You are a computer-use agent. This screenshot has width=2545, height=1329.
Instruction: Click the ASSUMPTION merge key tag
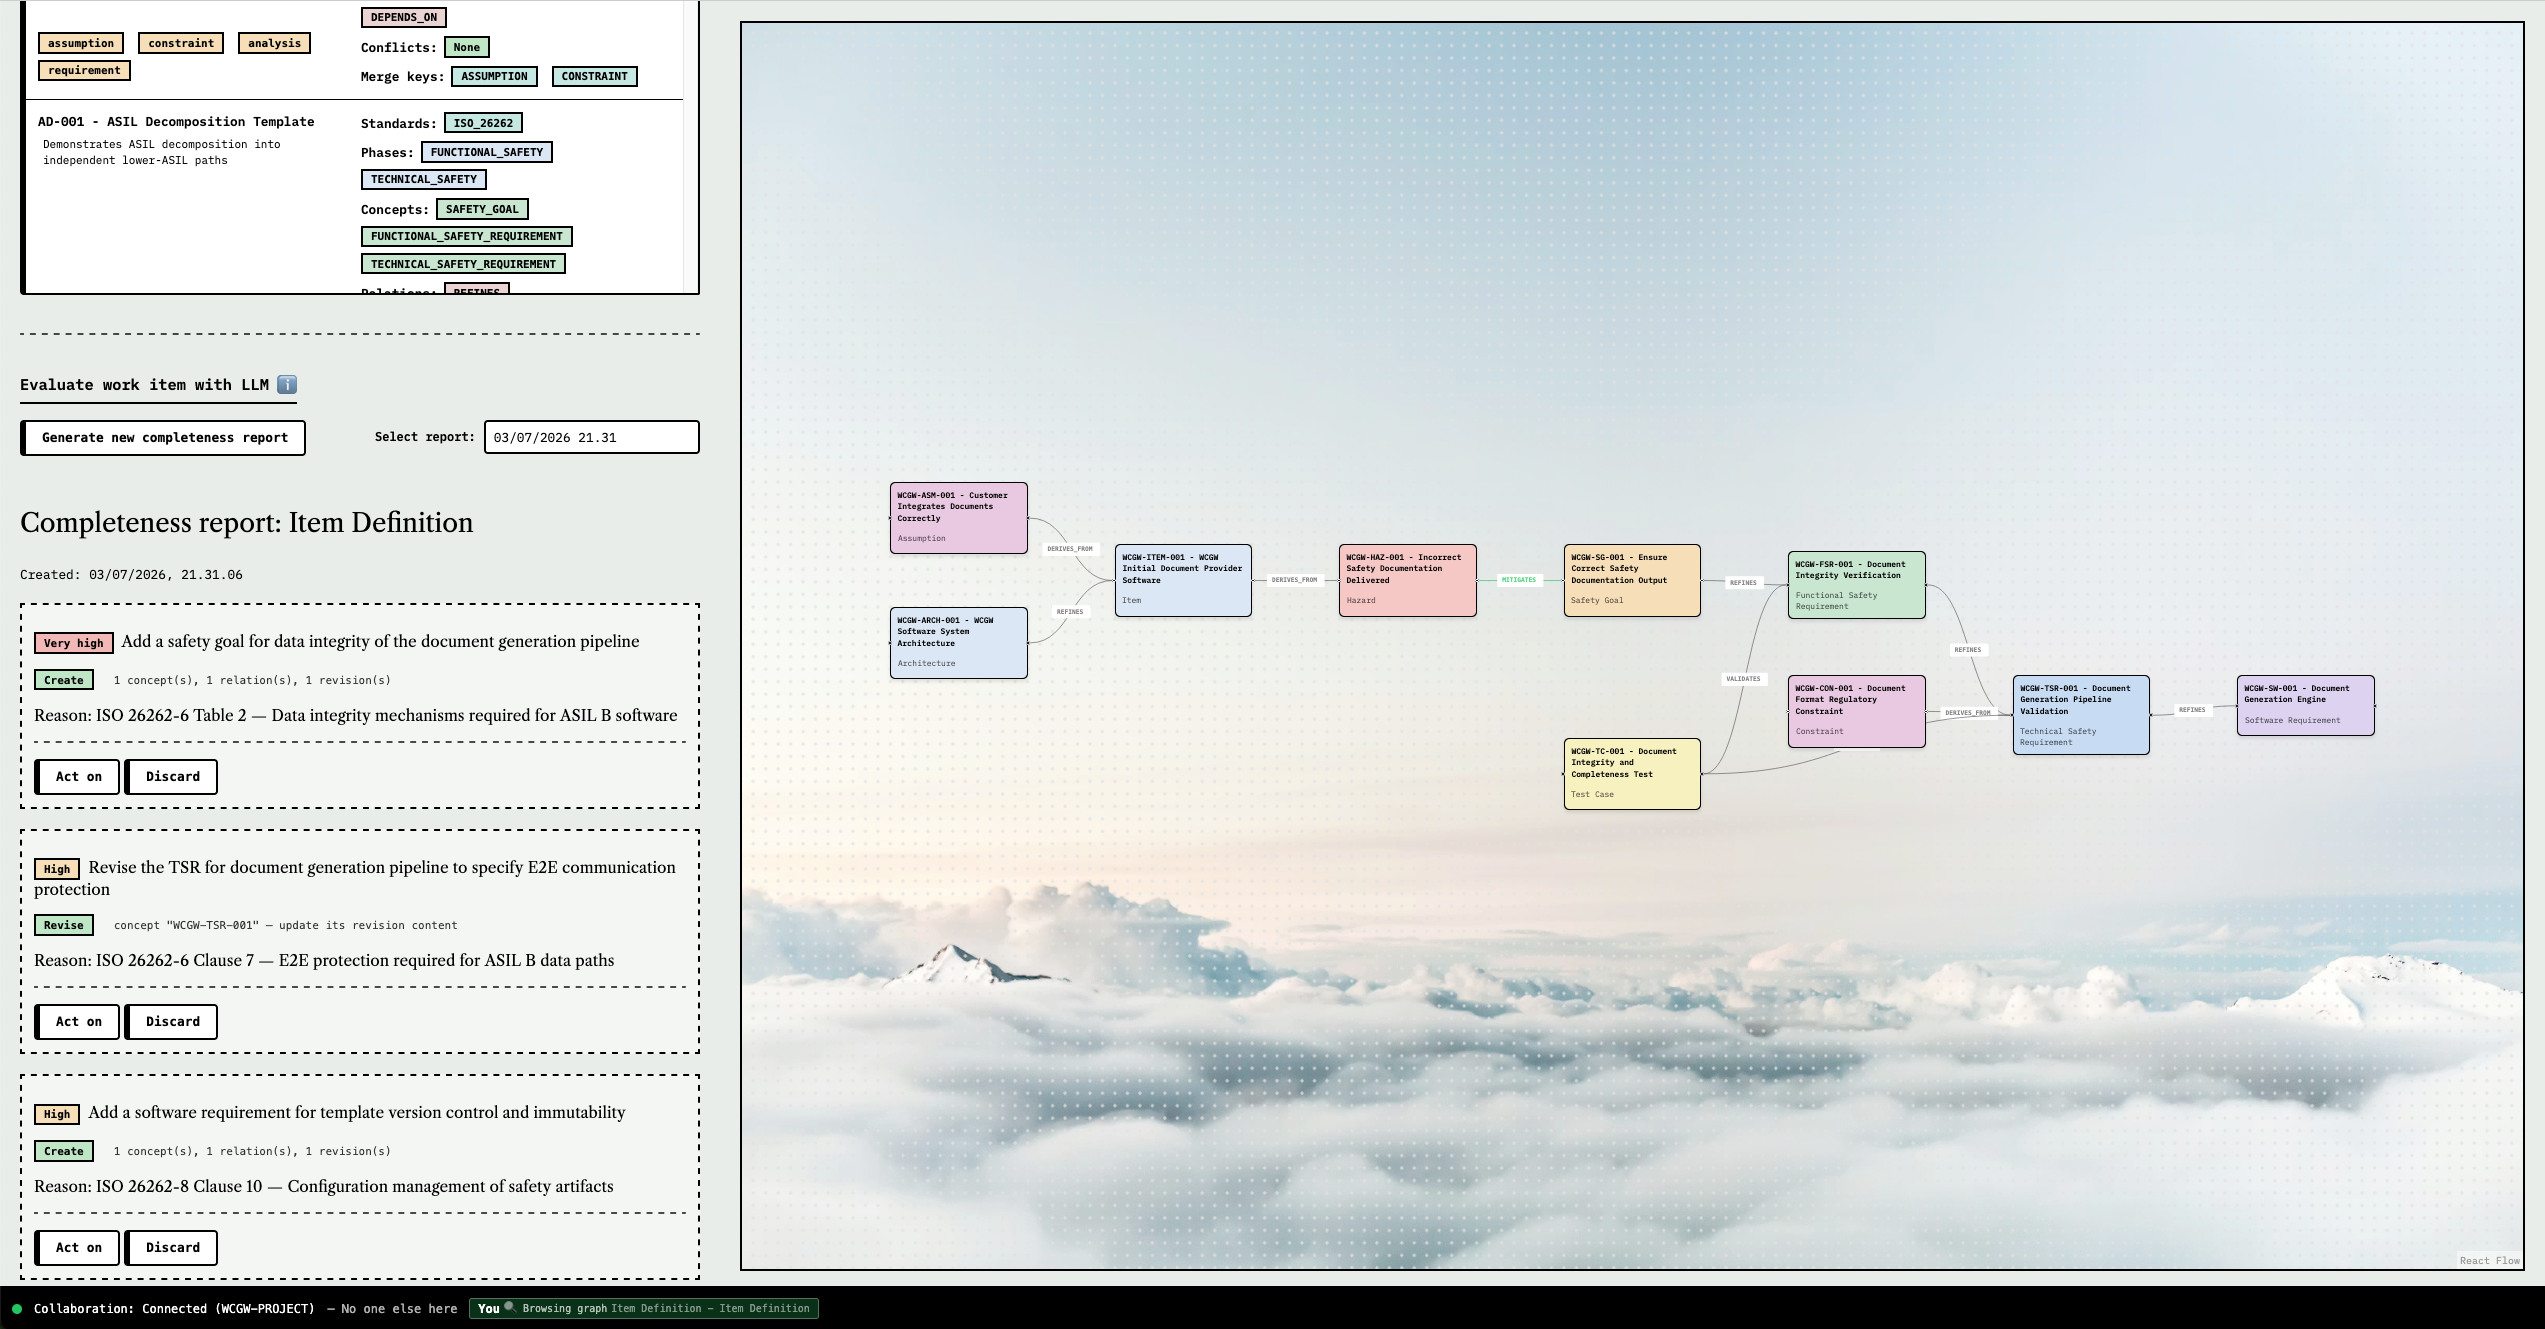coord(494,76)
